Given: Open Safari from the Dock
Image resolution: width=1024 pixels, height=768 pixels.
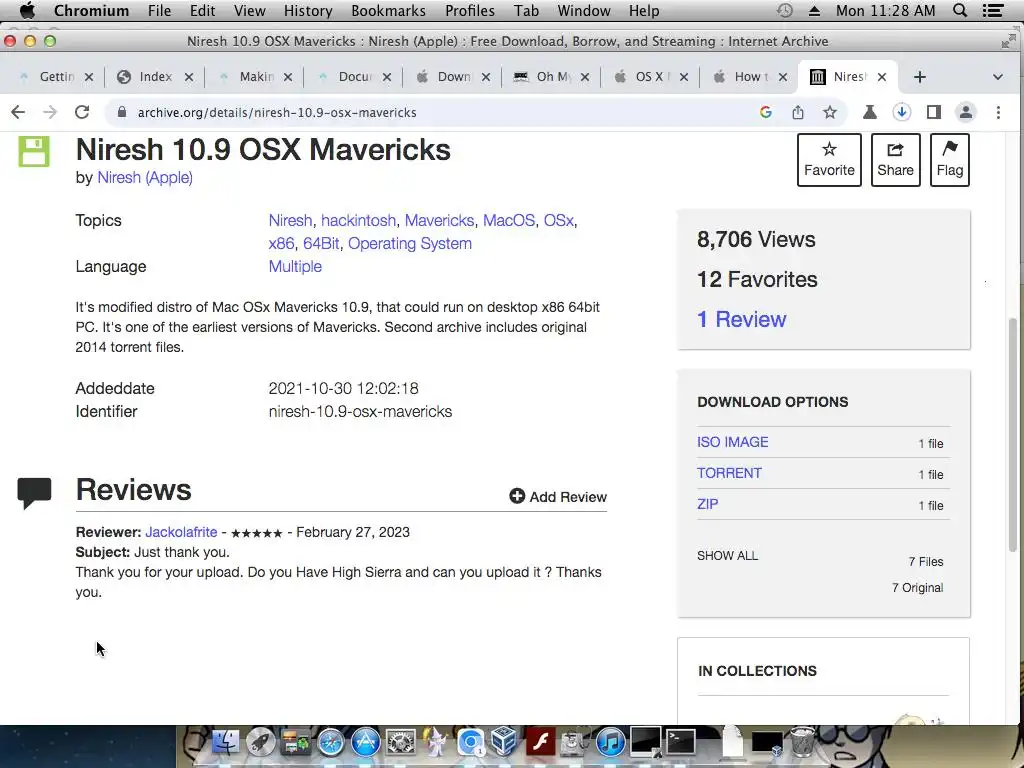Looking at the screenshot, I should point(331,743).
